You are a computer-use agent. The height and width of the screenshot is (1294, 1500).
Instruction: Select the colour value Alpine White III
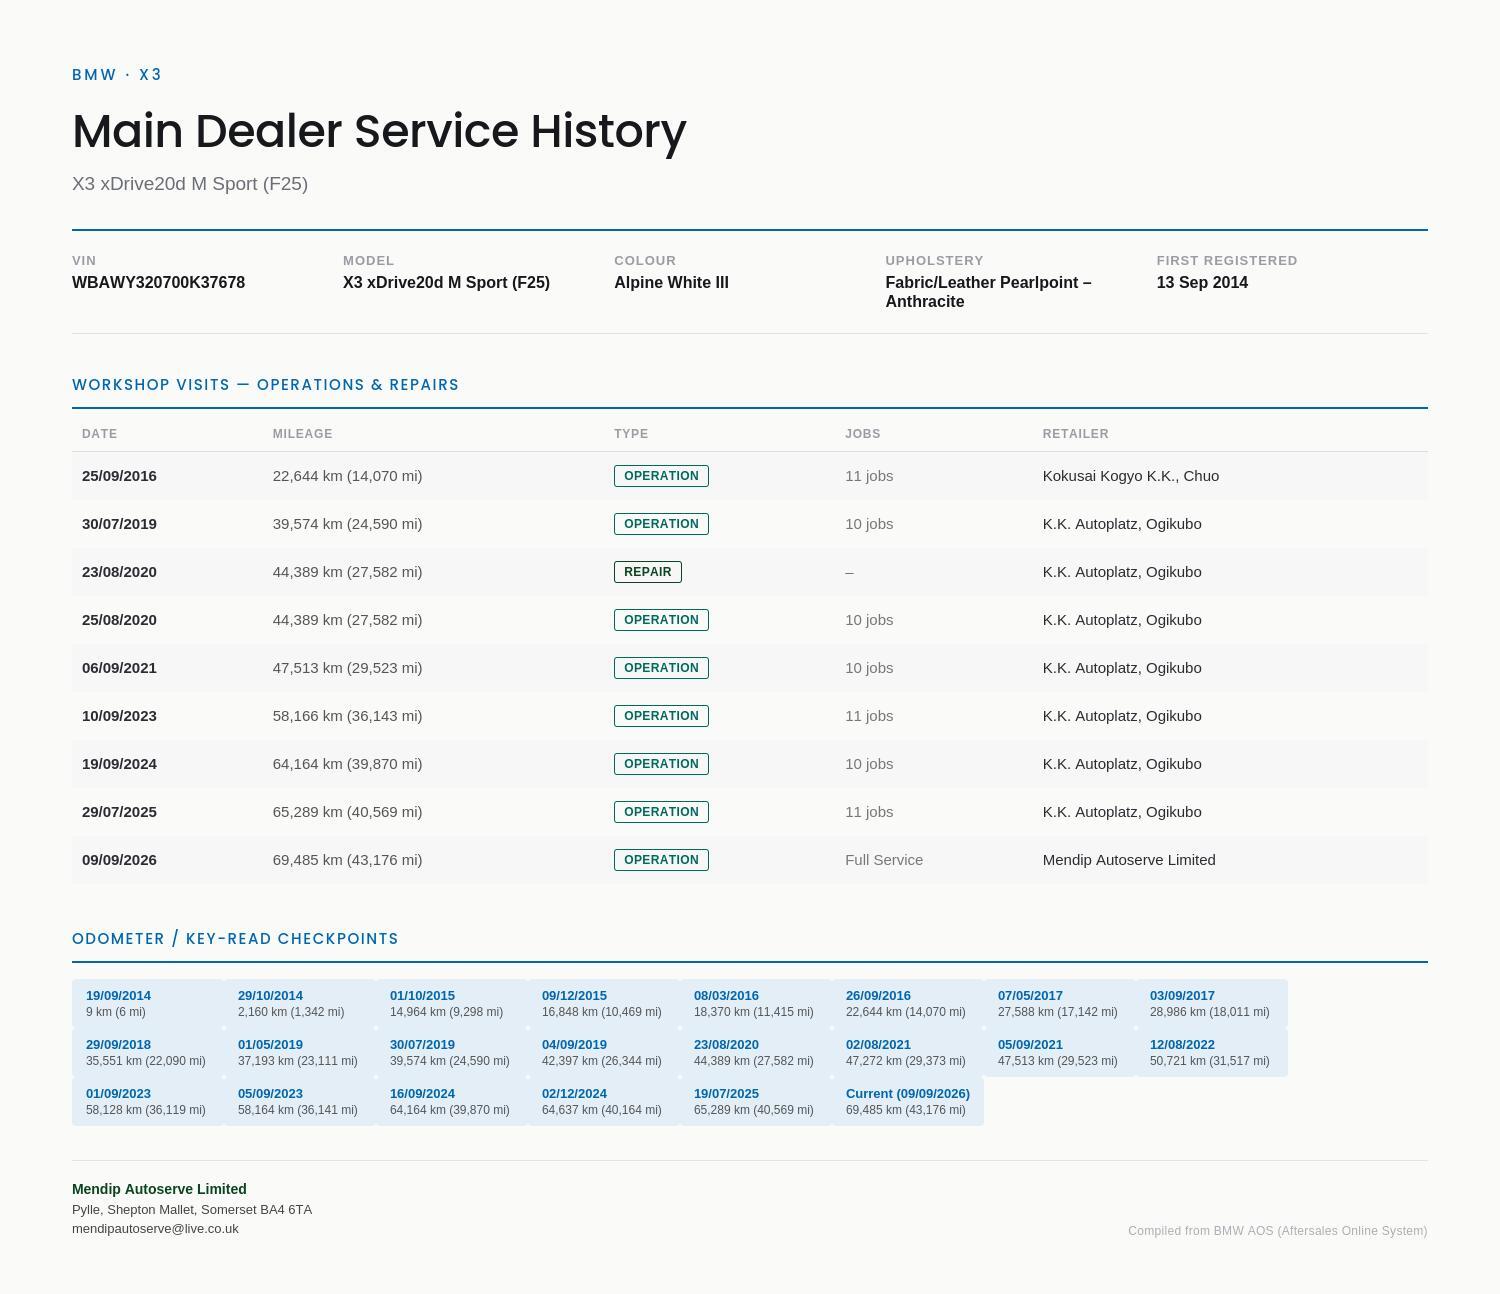[671, 283]
